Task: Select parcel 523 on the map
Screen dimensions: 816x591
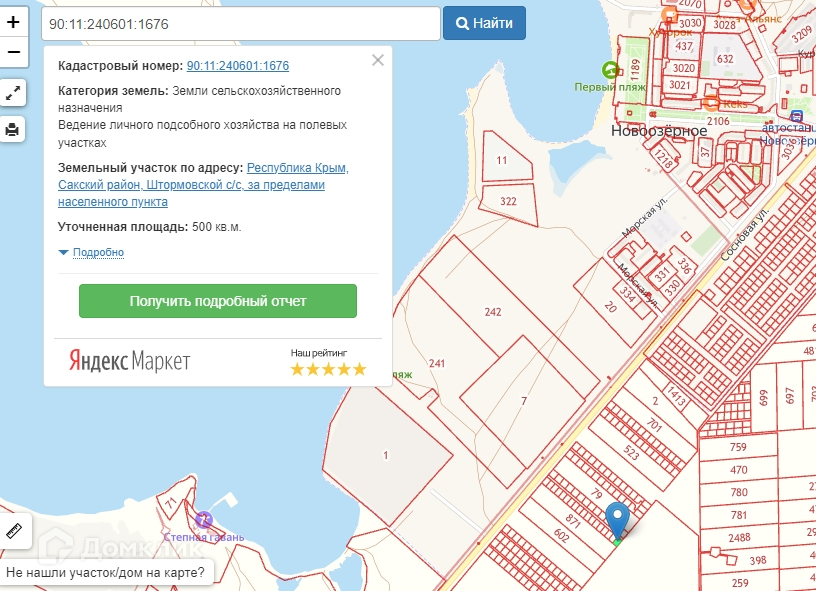Action: coord(631,453)
